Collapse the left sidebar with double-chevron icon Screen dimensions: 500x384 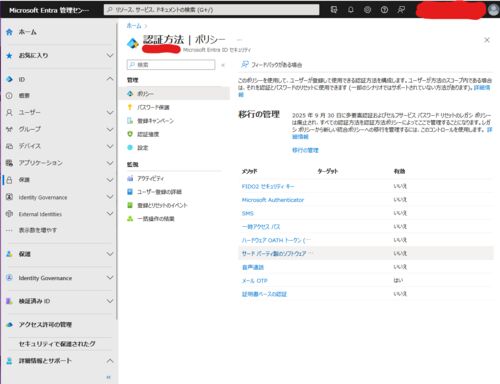click(x=108, y=377)
